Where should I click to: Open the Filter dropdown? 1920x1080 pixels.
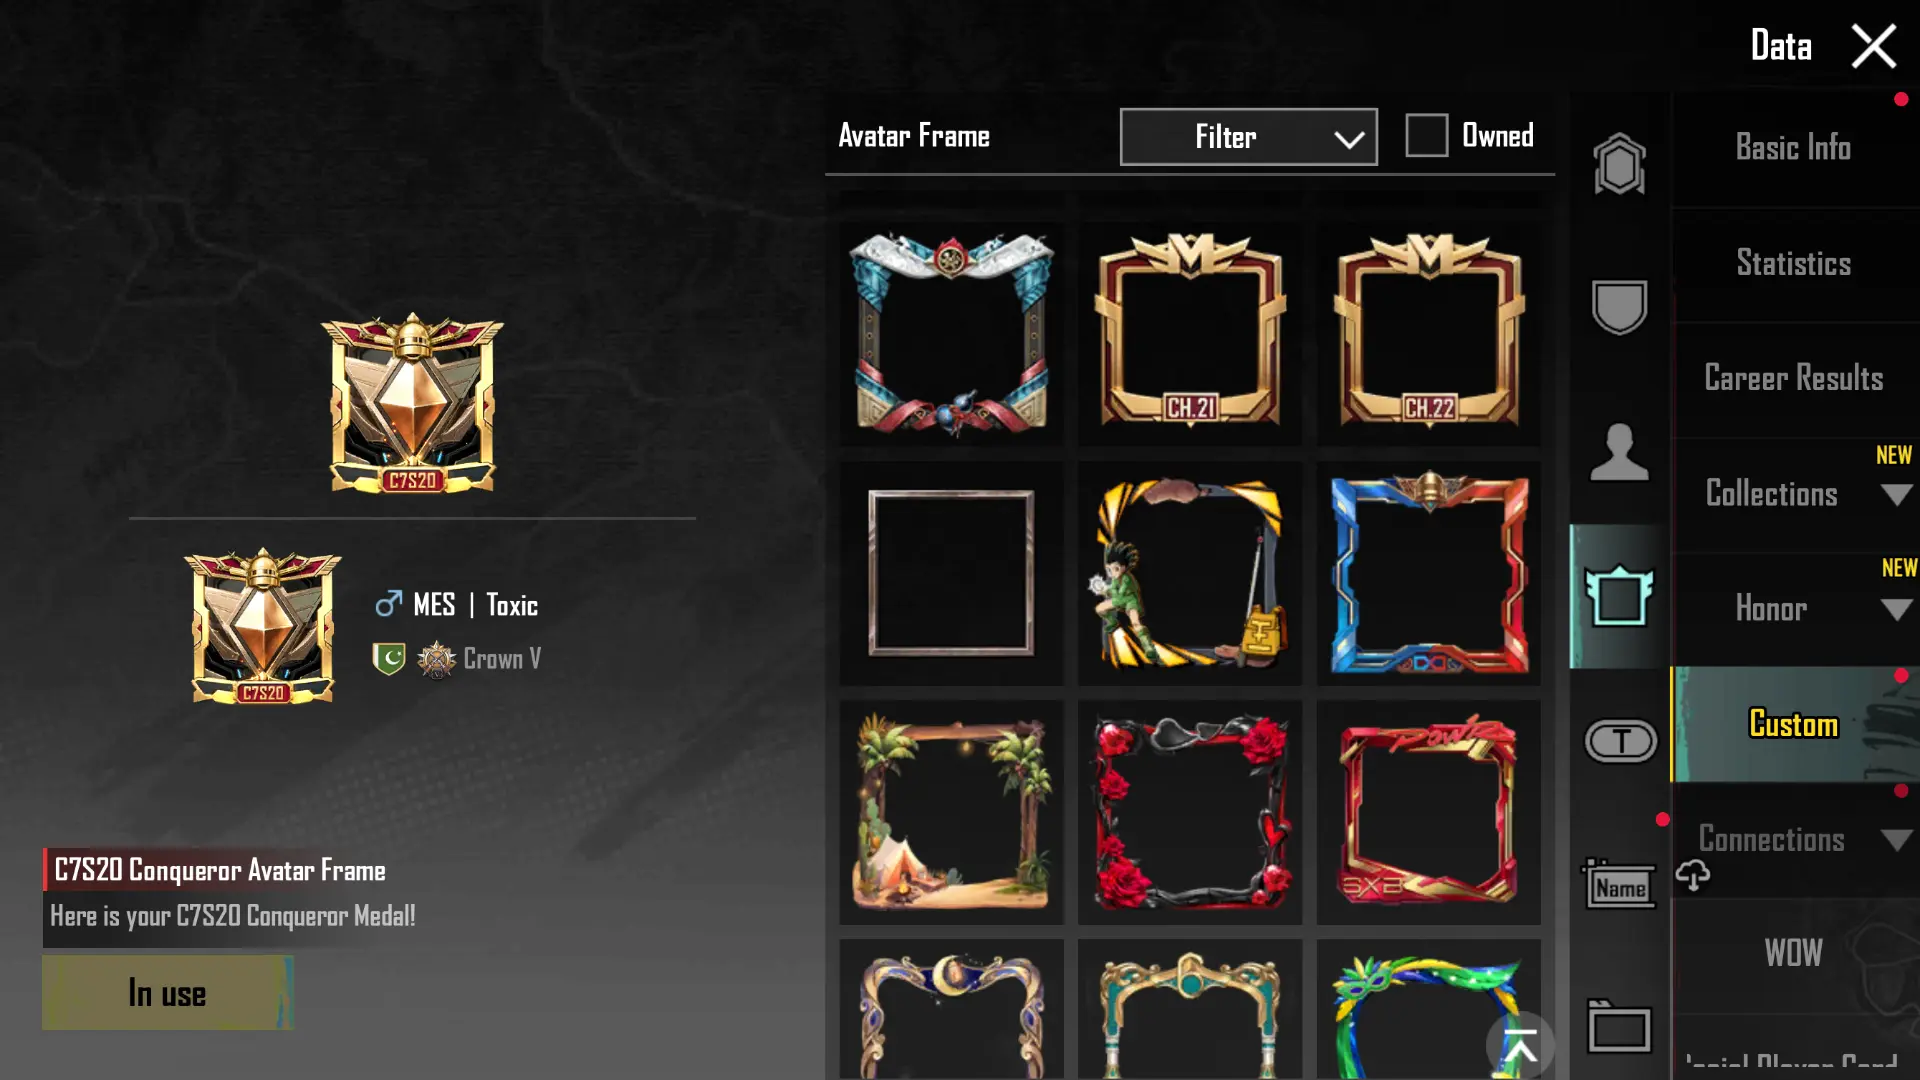(1248, 137)
